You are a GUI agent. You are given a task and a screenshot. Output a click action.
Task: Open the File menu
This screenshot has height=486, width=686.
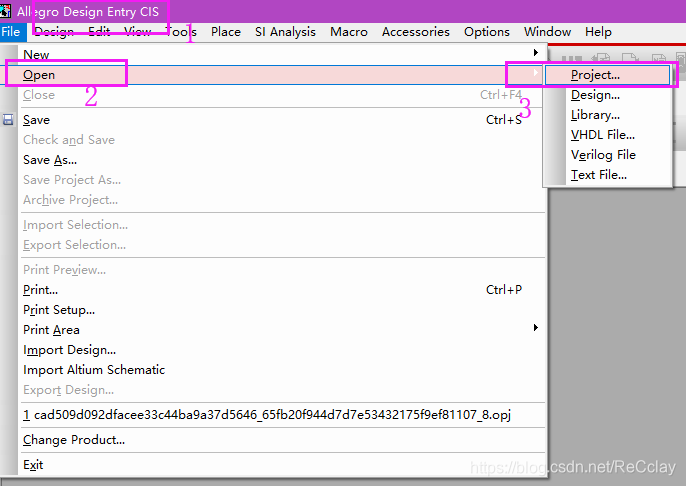click(10, 32)
